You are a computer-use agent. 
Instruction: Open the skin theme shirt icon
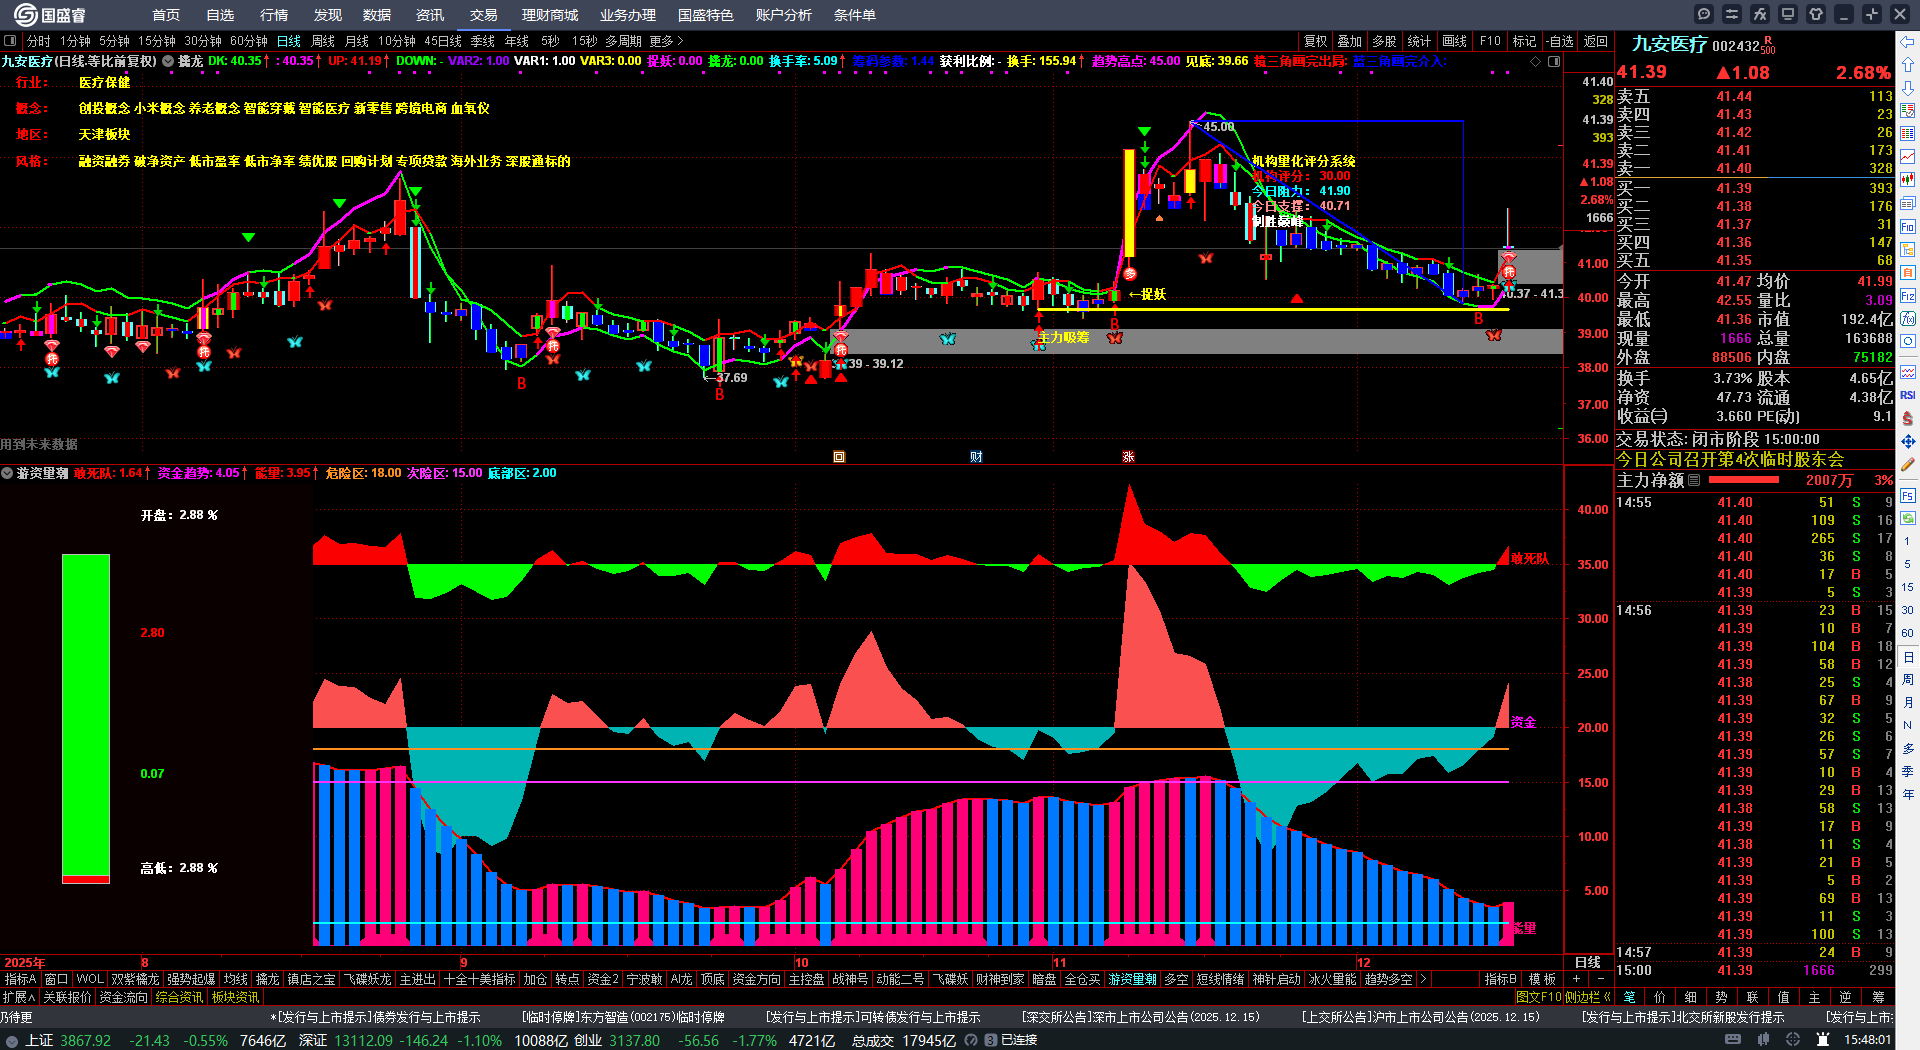[1816, 14]
